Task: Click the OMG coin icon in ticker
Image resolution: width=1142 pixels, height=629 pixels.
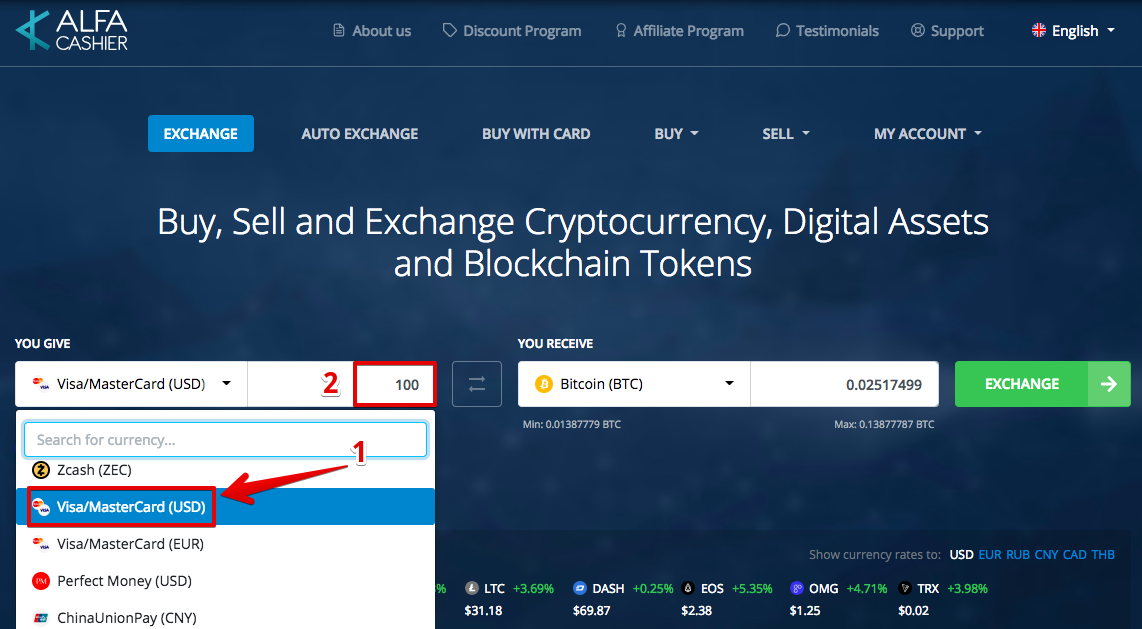Action: 798,588
